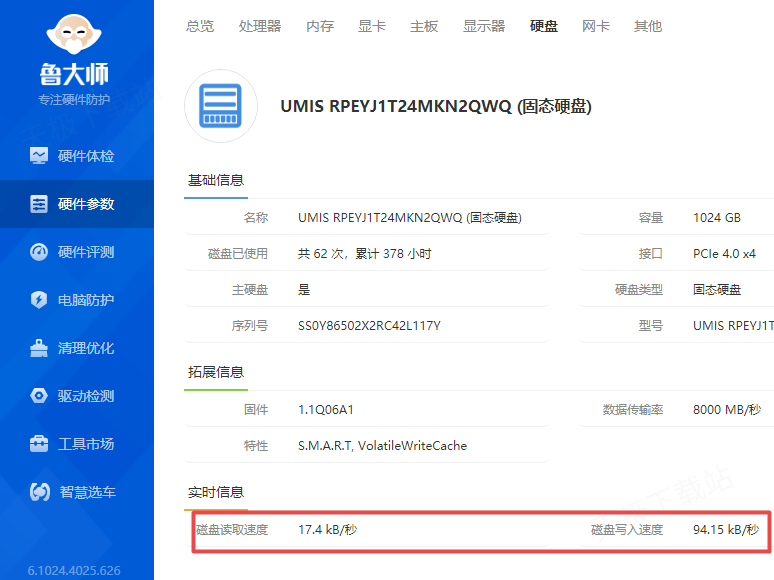
Task: Click the large SSD drive icon
Action: (x=221, y=106)
